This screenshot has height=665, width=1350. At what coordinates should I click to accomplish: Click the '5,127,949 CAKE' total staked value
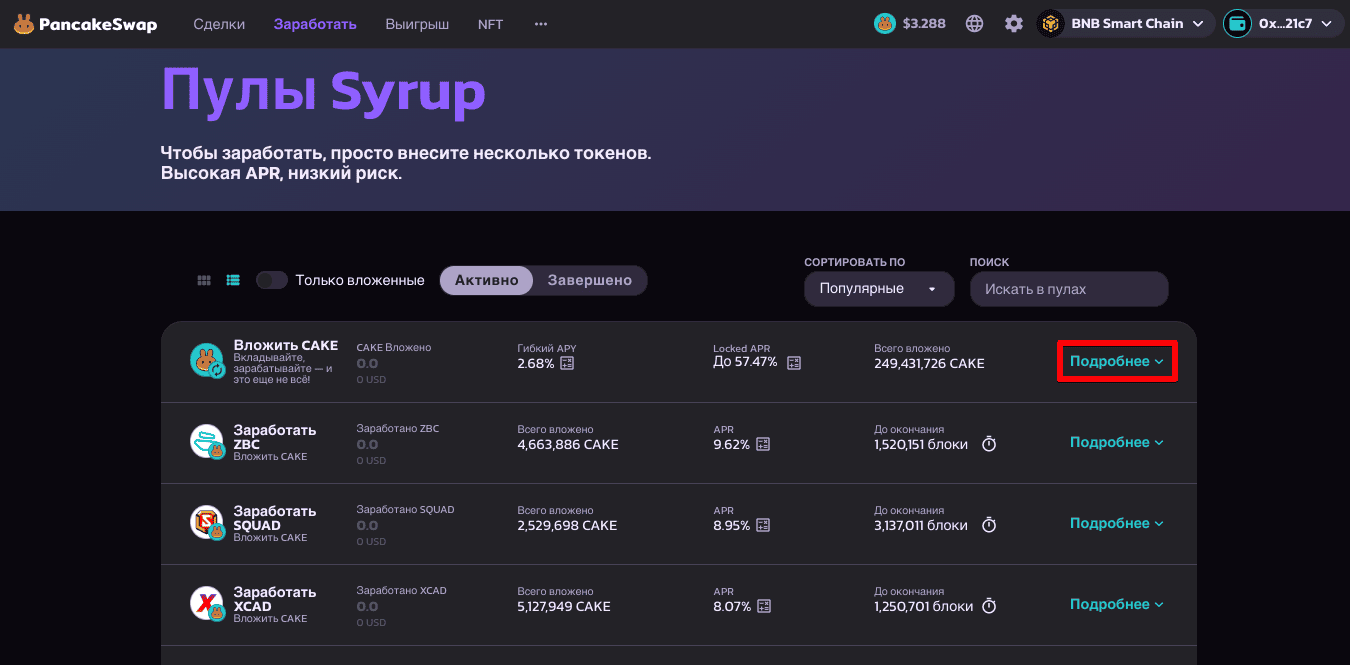coord(564,606)
